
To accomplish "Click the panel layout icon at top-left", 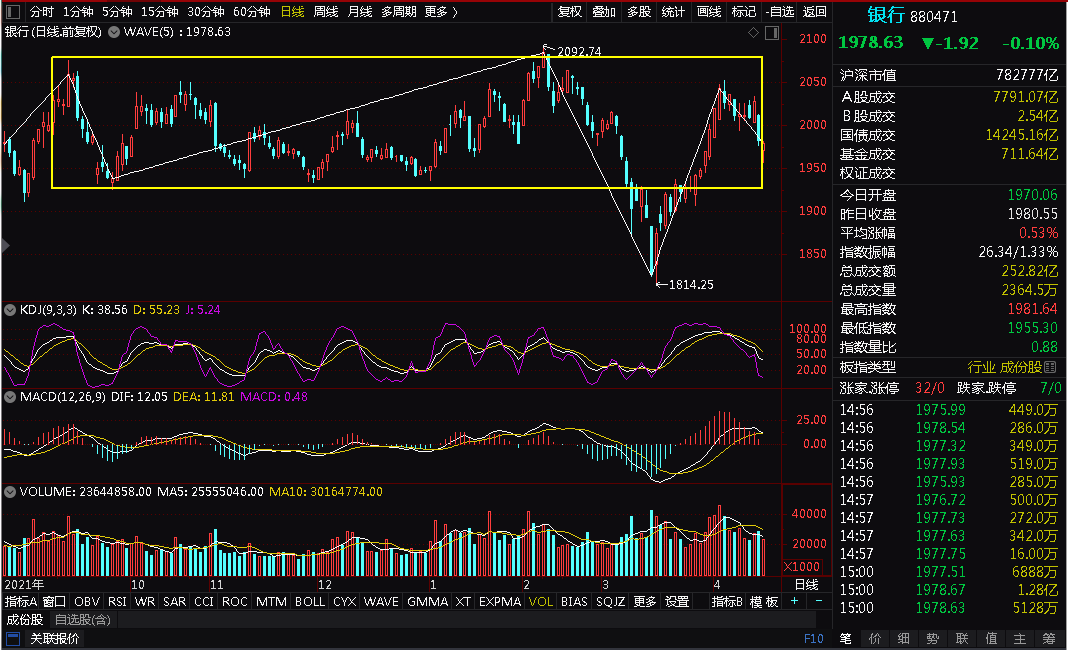I will [13, 12].
